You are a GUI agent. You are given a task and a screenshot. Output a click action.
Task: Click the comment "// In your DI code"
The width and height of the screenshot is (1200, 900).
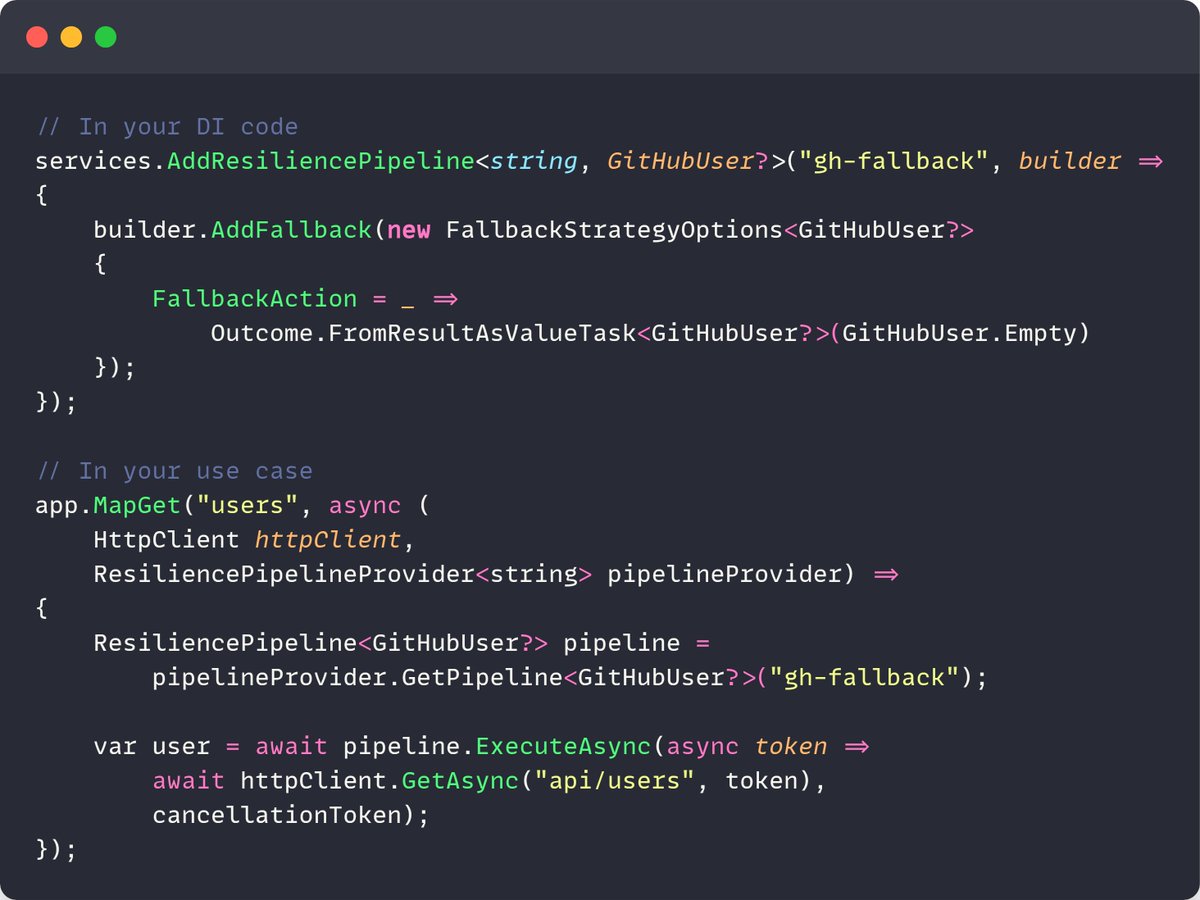pos(167,127)
